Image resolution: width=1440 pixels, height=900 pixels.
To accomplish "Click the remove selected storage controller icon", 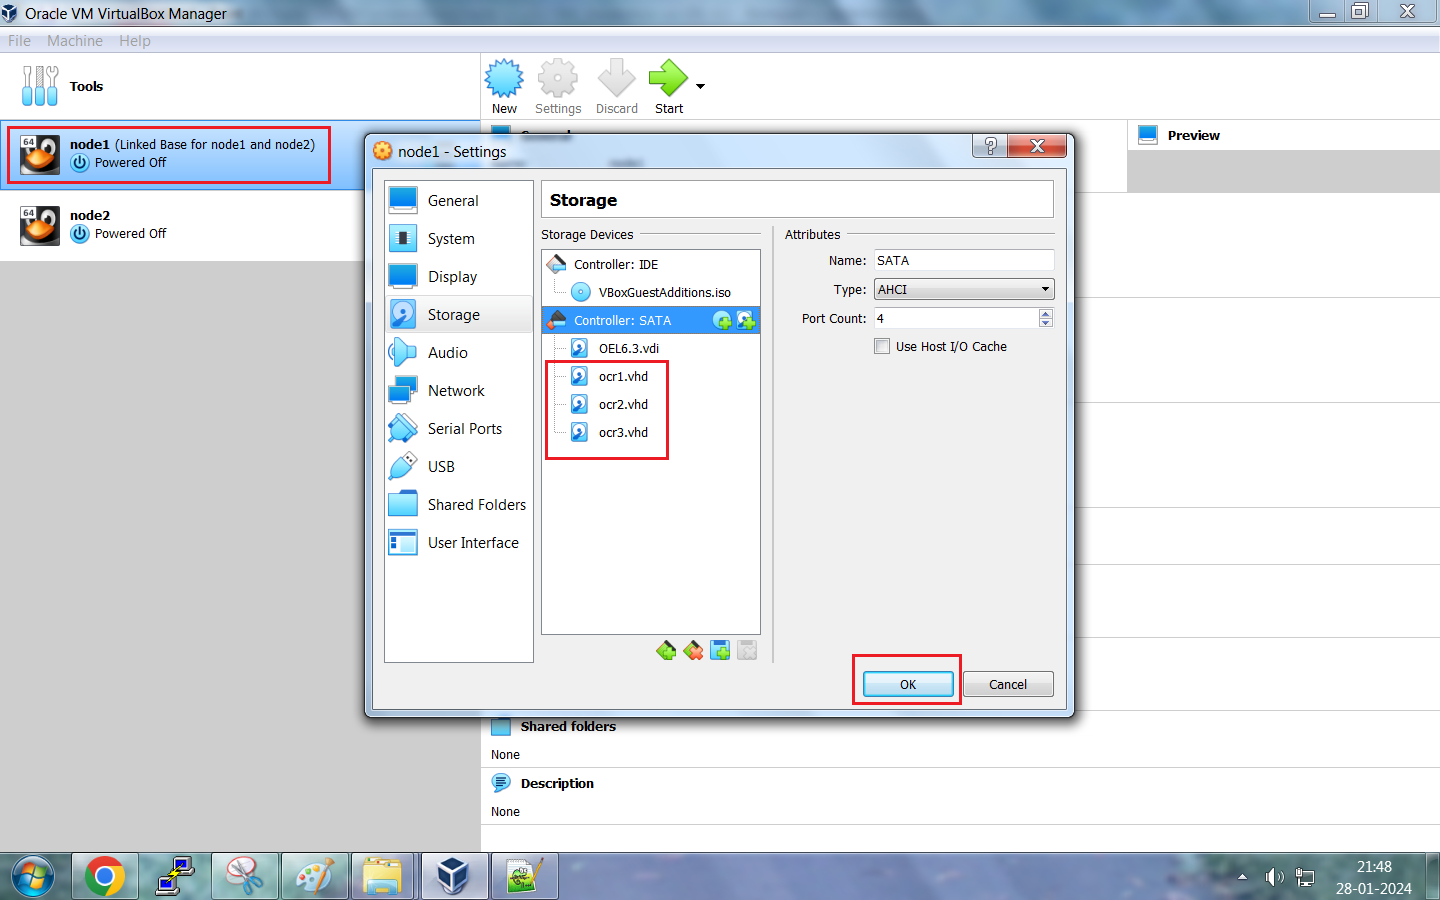I will click(693, 651).
